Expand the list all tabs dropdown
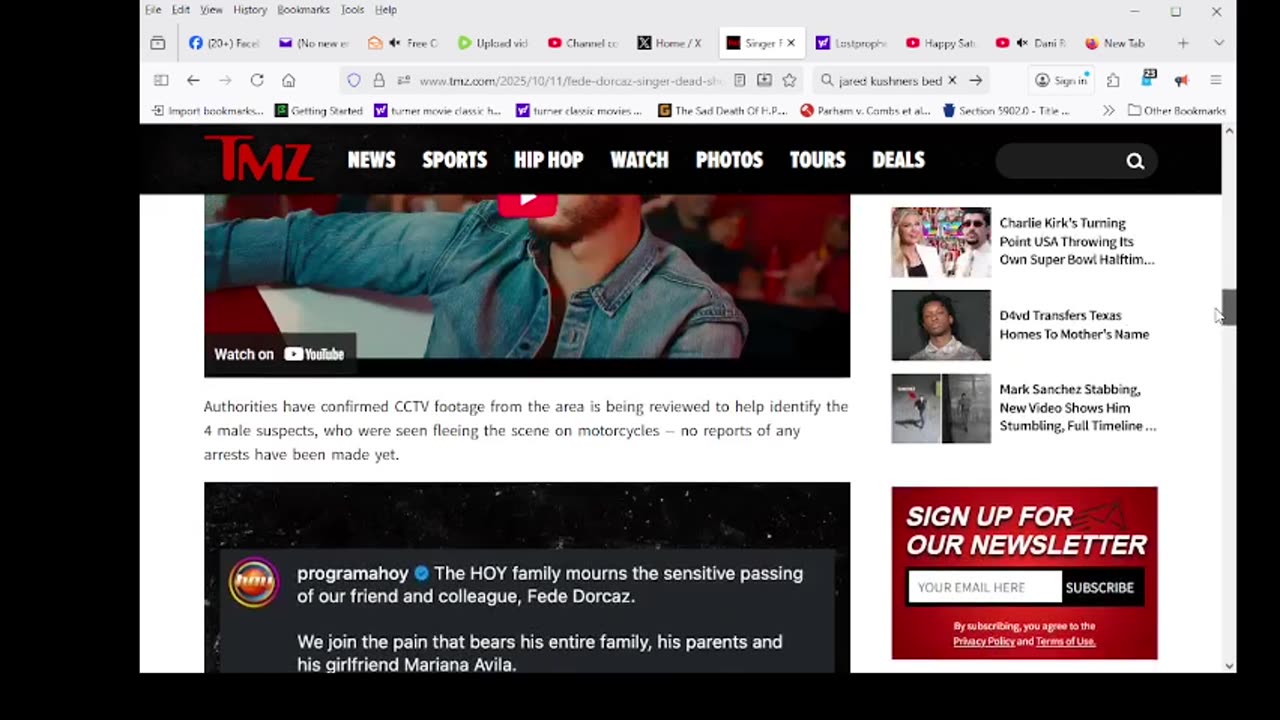1280x720 pixels. pos(1219,43)
